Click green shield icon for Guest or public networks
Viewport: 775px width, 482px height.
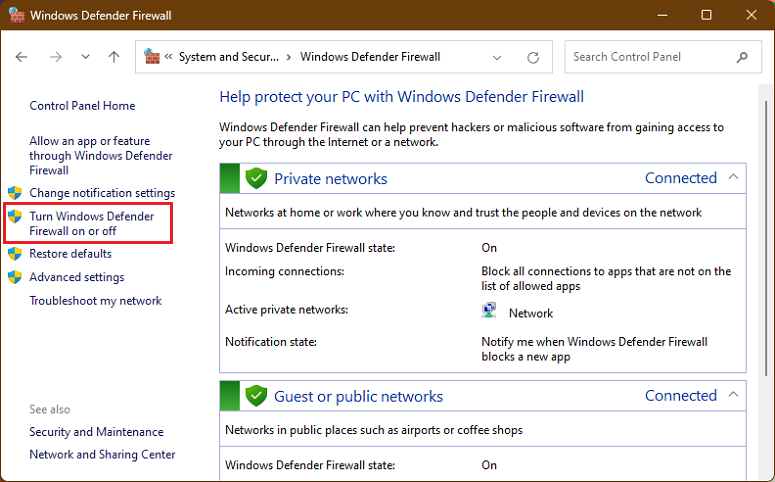pos(256,396)
